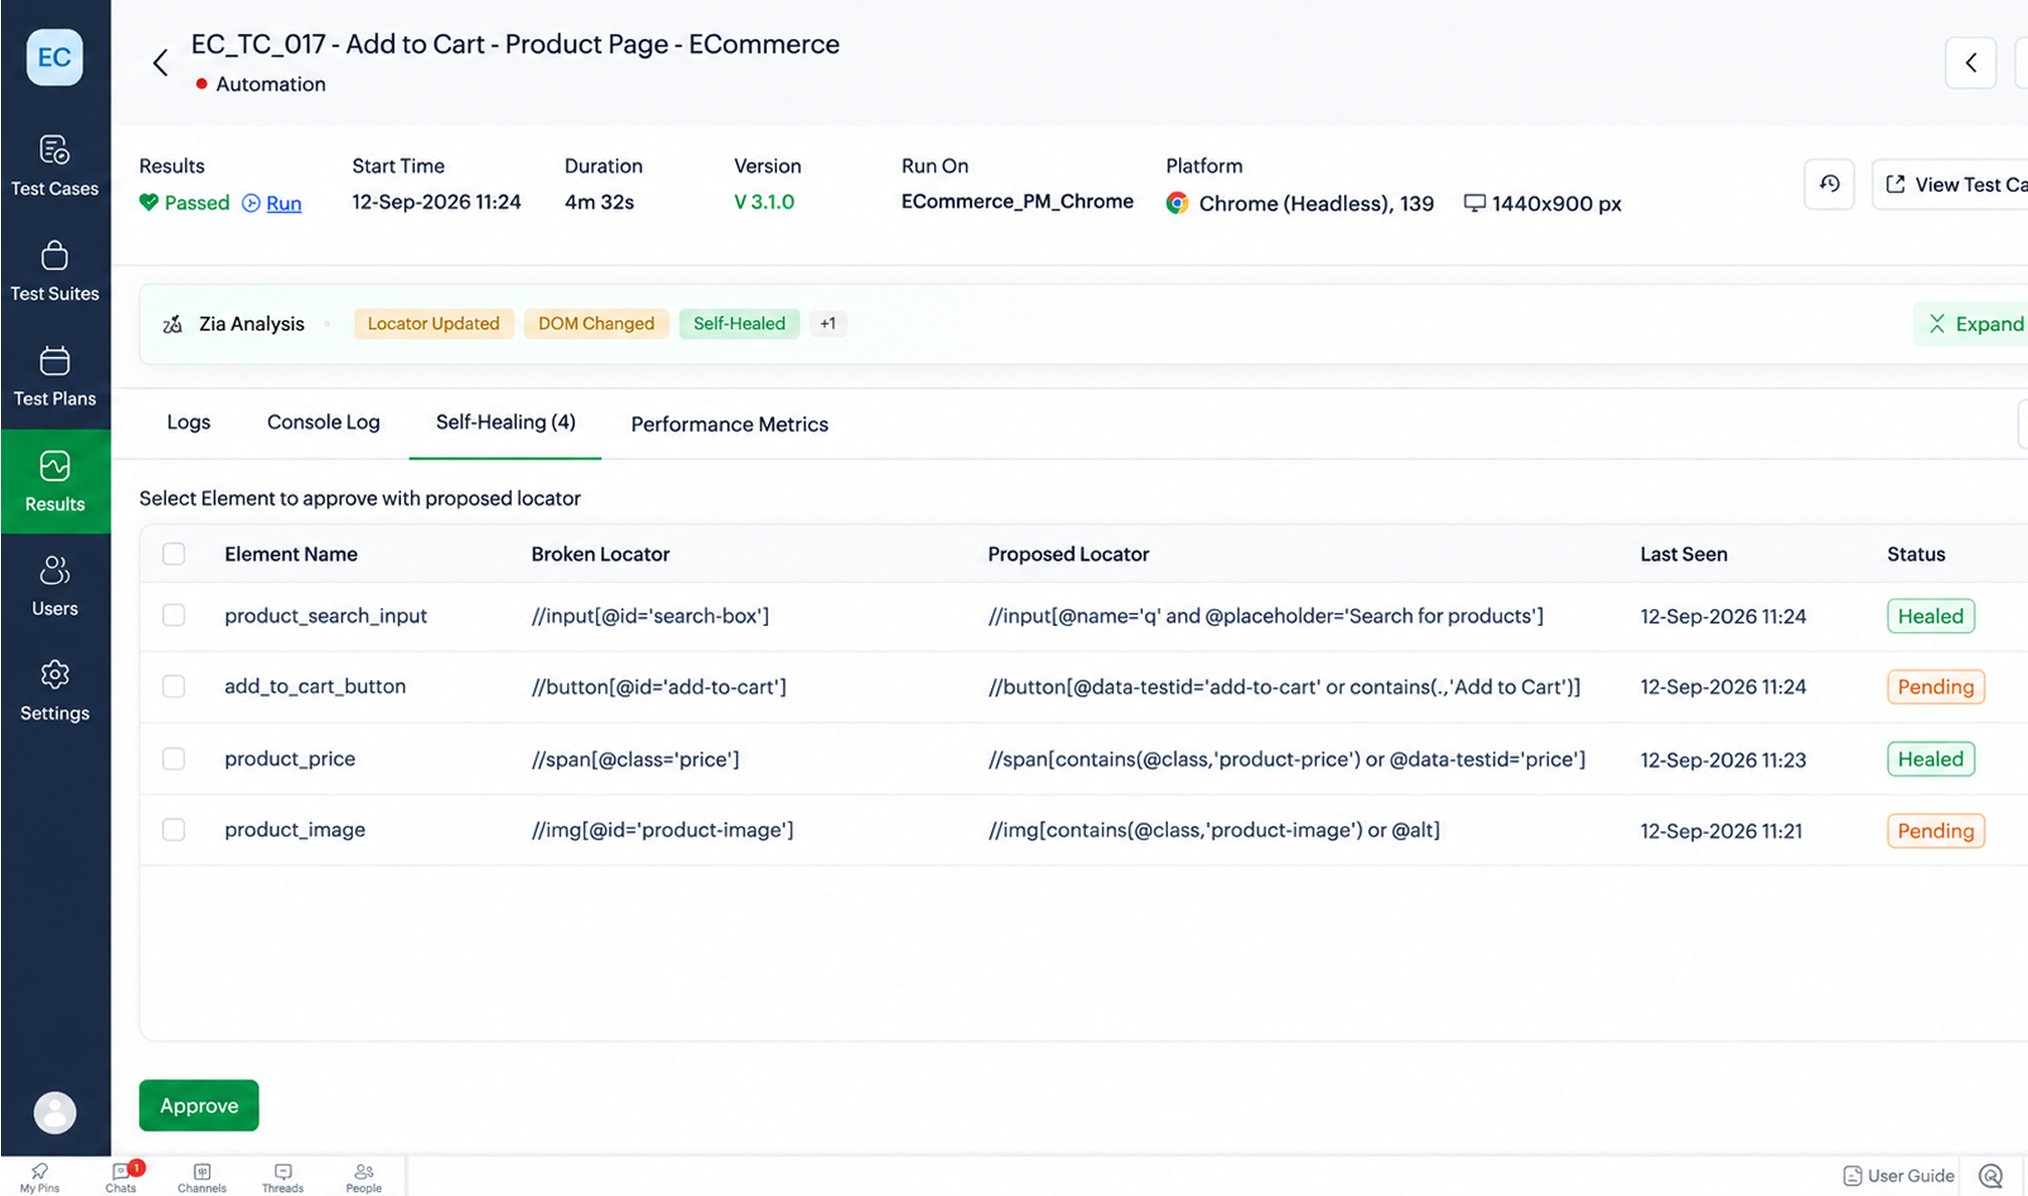
Task: Open Users section in sidebar
Action: (x=54, y=586)
